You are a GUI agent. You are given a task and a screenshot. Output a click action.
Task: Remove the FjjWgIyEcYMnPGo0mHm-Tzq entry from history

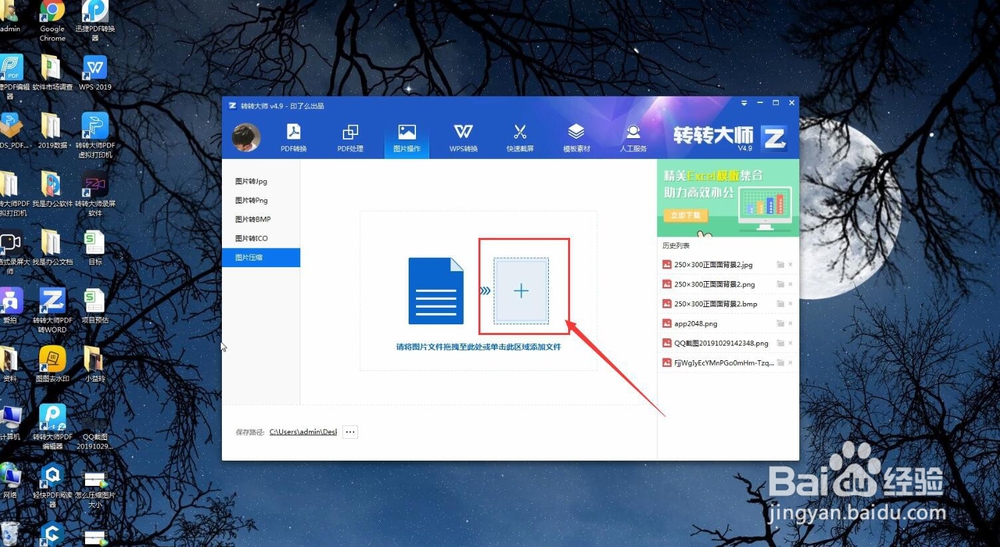click(x=791, y=363)
